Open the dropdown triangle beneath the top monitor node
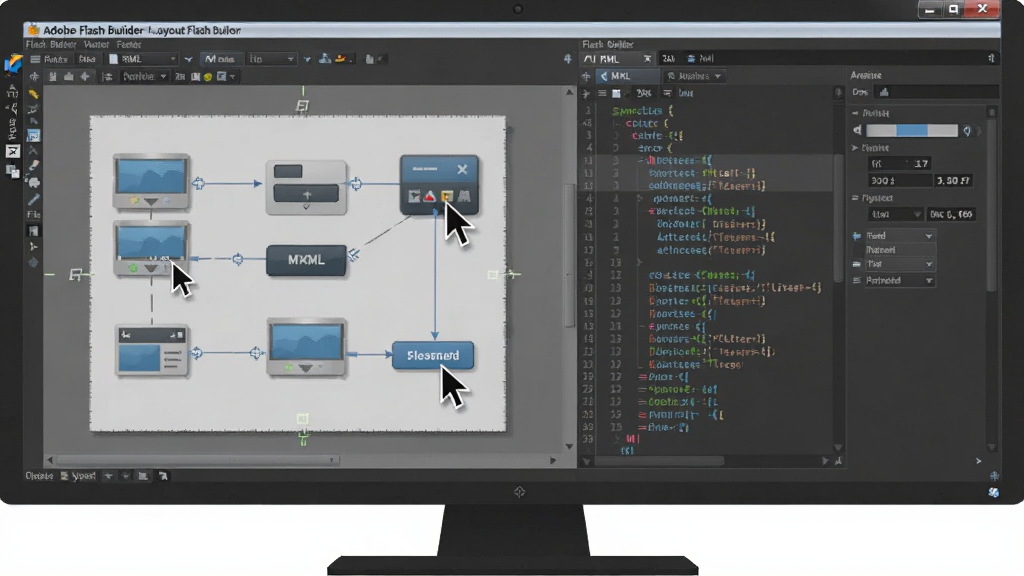This screenshot has width=1024, height=576. 152,201
